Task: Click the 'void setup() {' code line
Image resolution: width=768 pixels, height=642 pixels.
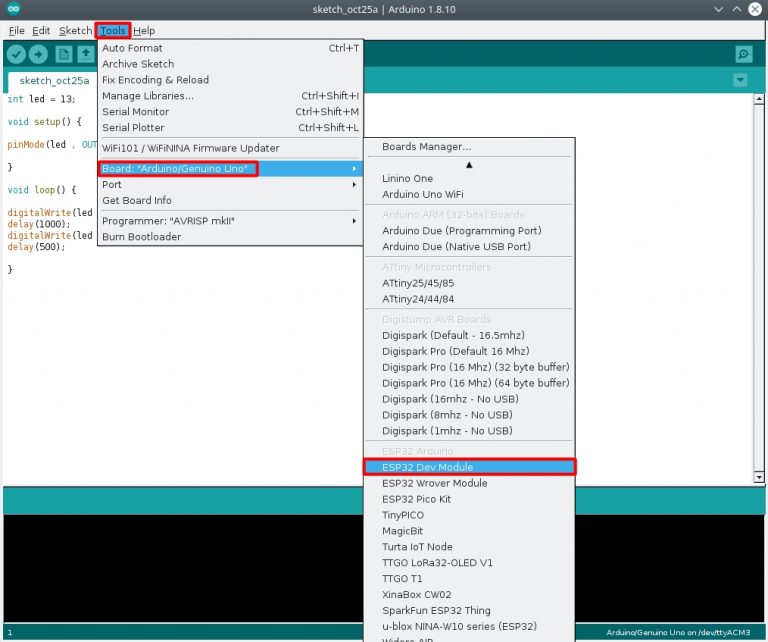Action: click(44, 122)
